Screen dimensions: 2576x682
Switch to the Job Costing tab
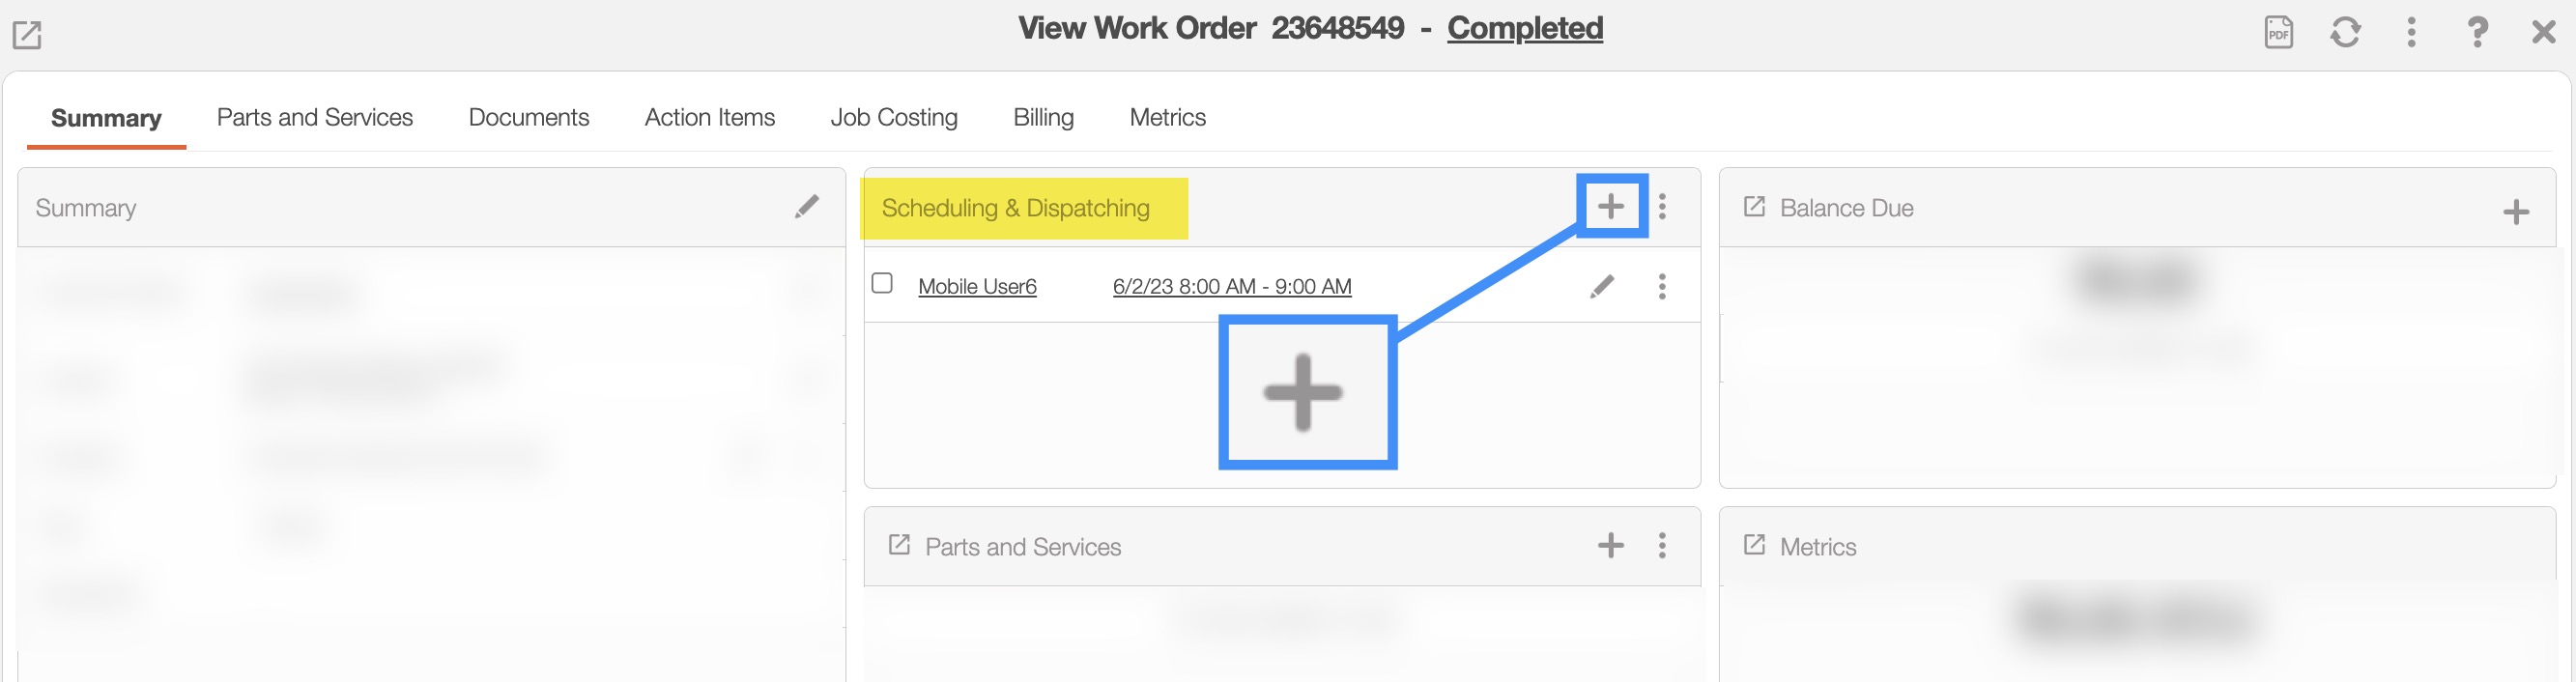tap(893, 118)
